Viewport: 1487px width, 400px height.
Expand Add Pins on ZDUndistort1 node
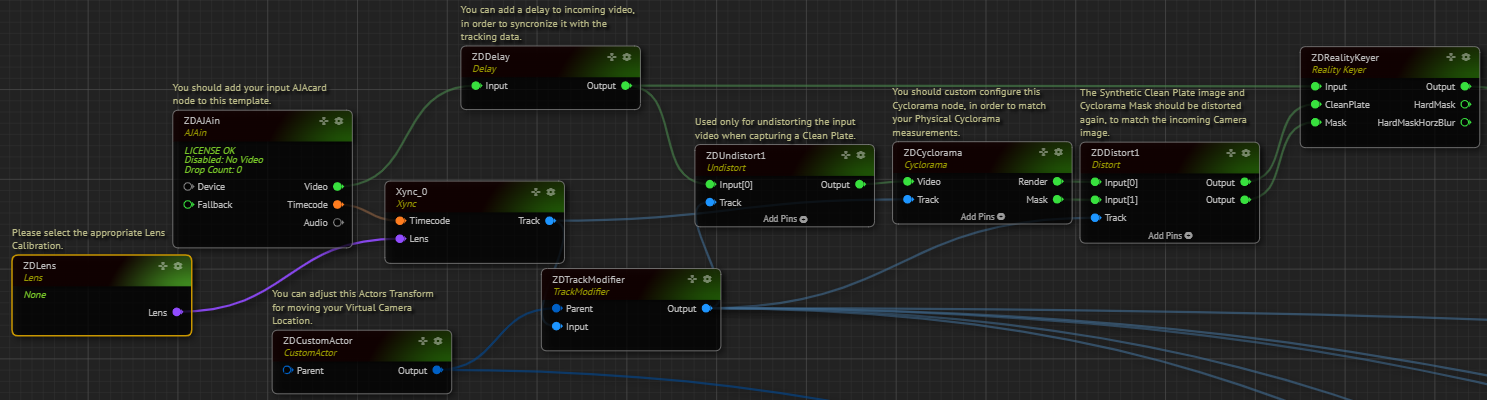[x=785, y=218]
